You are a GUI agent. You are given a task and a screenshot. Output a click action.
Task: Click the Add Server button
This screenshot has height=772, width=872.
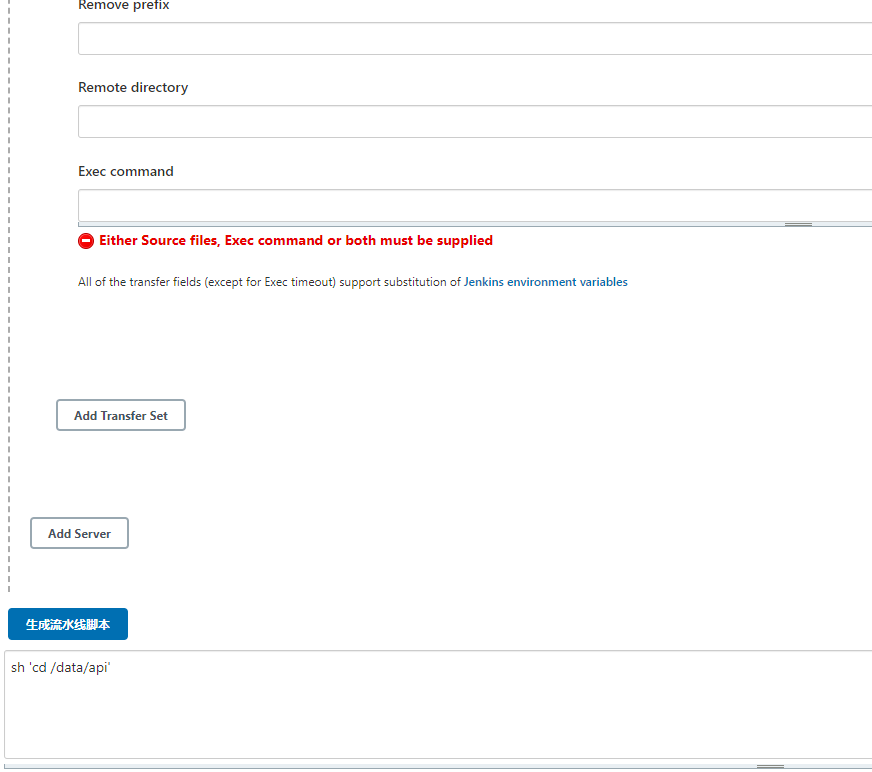pyautogui.click(x=79, y=533)
